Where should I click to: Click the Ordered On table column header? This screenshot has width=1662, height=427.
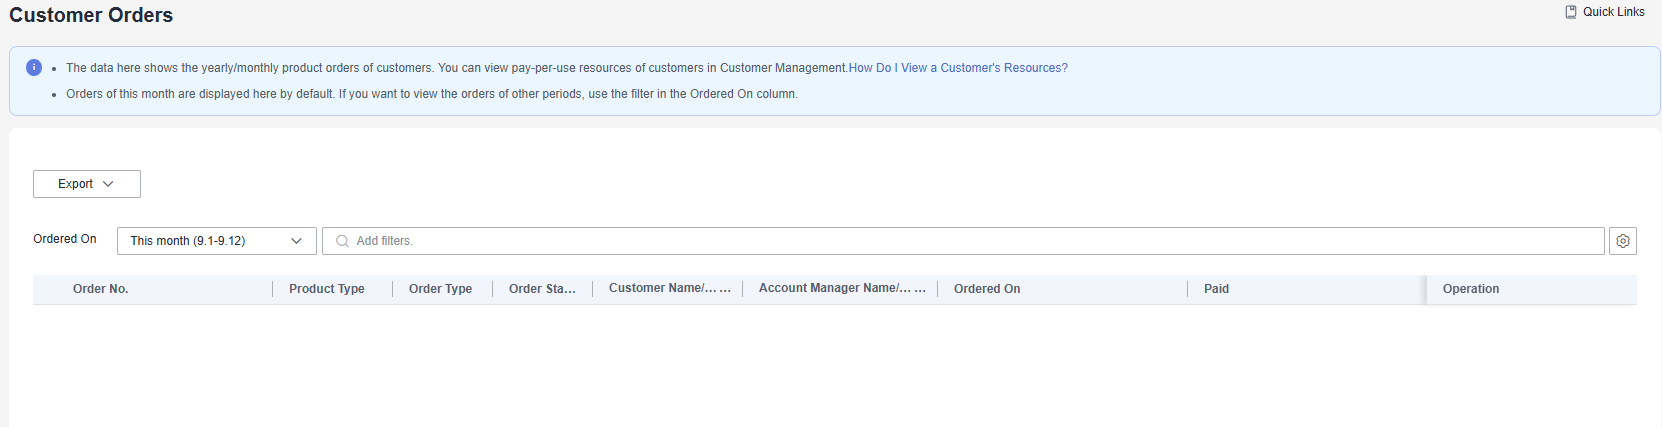point(987,289)
